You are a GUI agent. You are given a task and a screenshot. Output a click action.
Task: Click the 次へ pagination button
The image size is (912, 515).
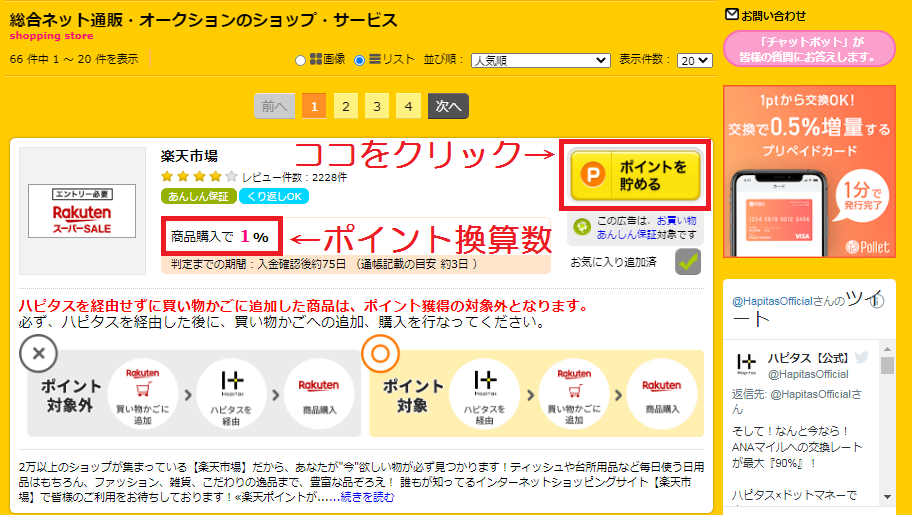pyautogui.click(x=448, y=106)
